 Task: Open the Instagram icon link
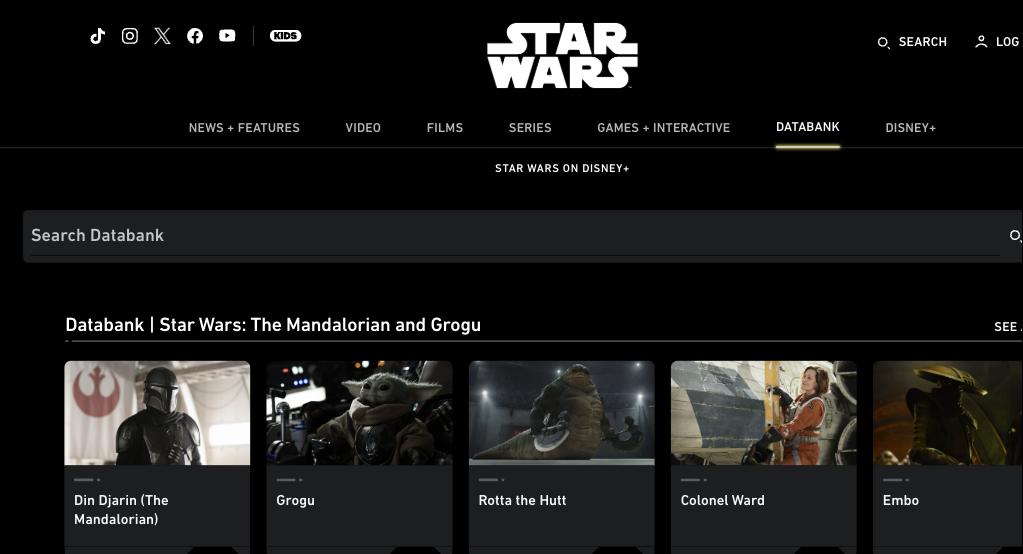pyautogui.click(x=130, y=36)
